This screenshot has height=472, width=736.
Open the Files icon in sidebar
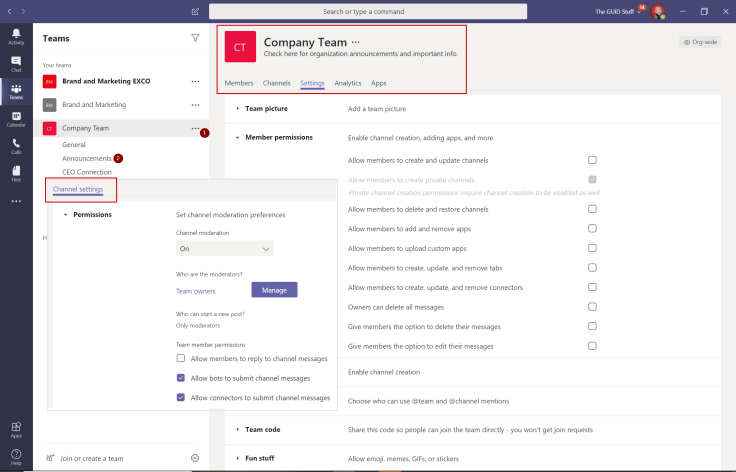[x=16, y=173]
